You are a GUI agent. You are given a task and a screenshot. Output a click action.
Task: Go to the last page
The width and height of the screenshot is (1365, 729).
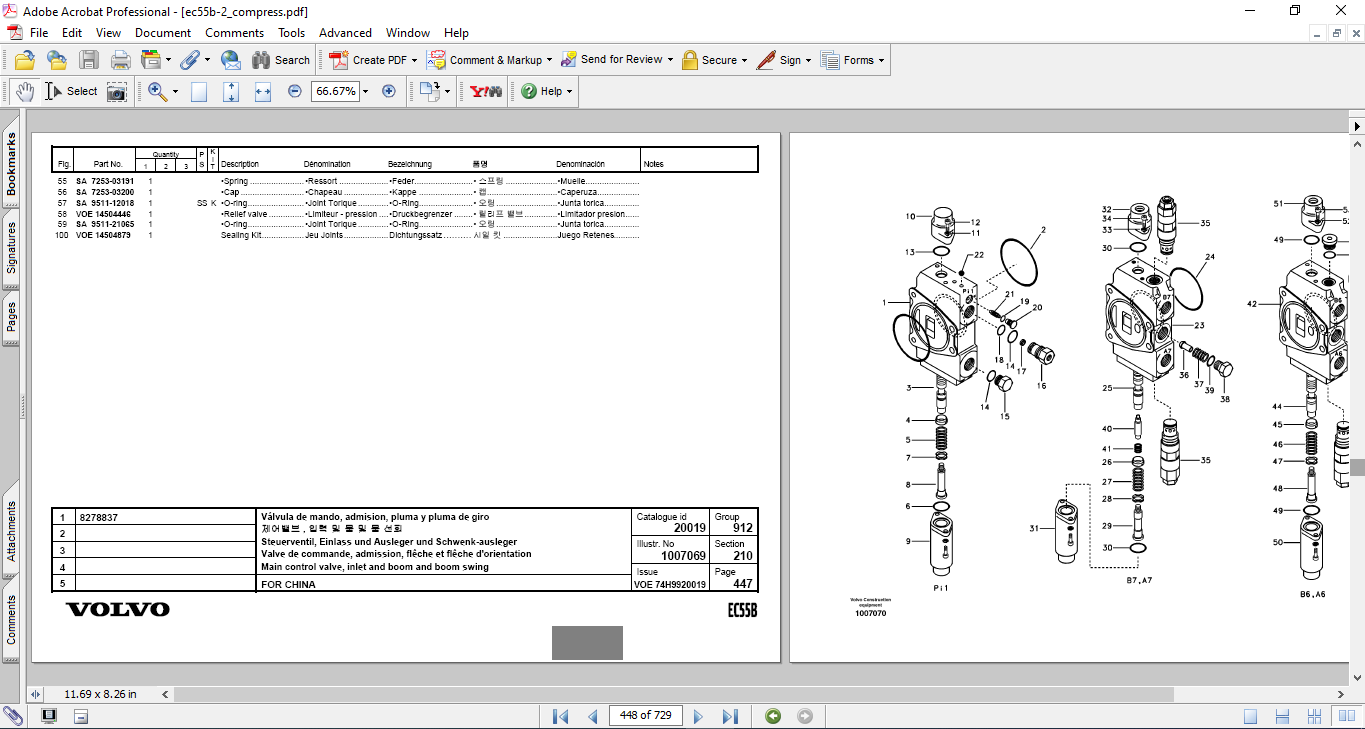coord(730,716)
